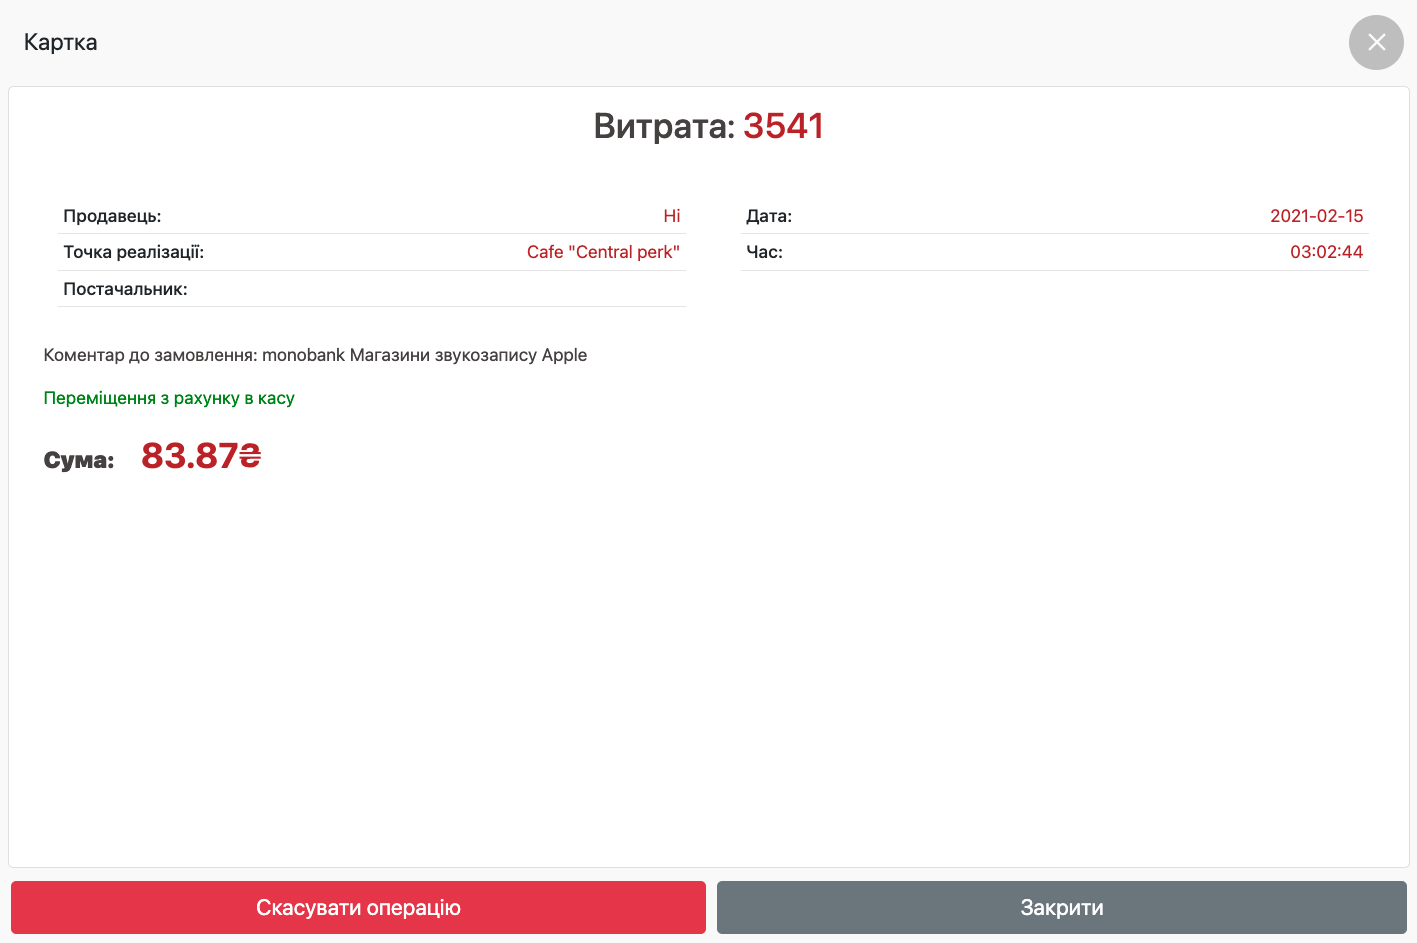Click green Переміщення з рахунку в касу text
Screen dimensions: 1417x943
[x=169, y=398]
